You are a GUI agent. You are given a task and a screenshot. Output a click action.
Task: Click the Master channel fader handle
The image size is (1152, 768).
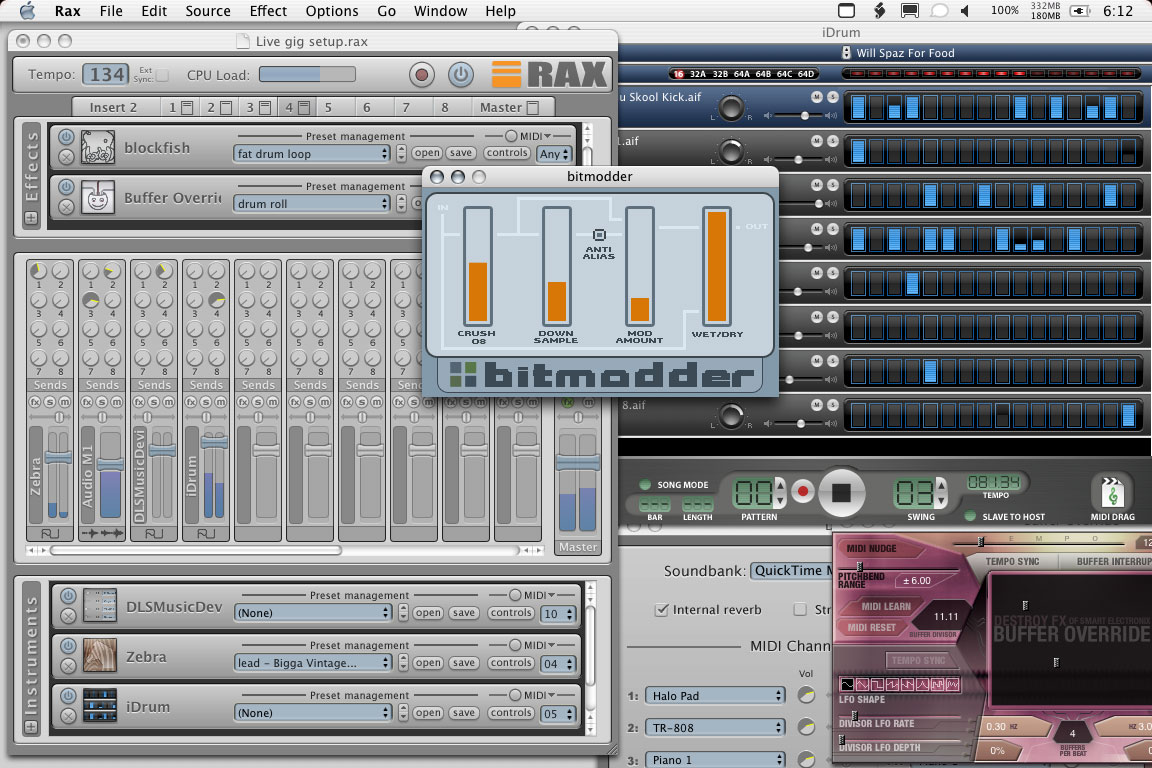click(578, 462)
